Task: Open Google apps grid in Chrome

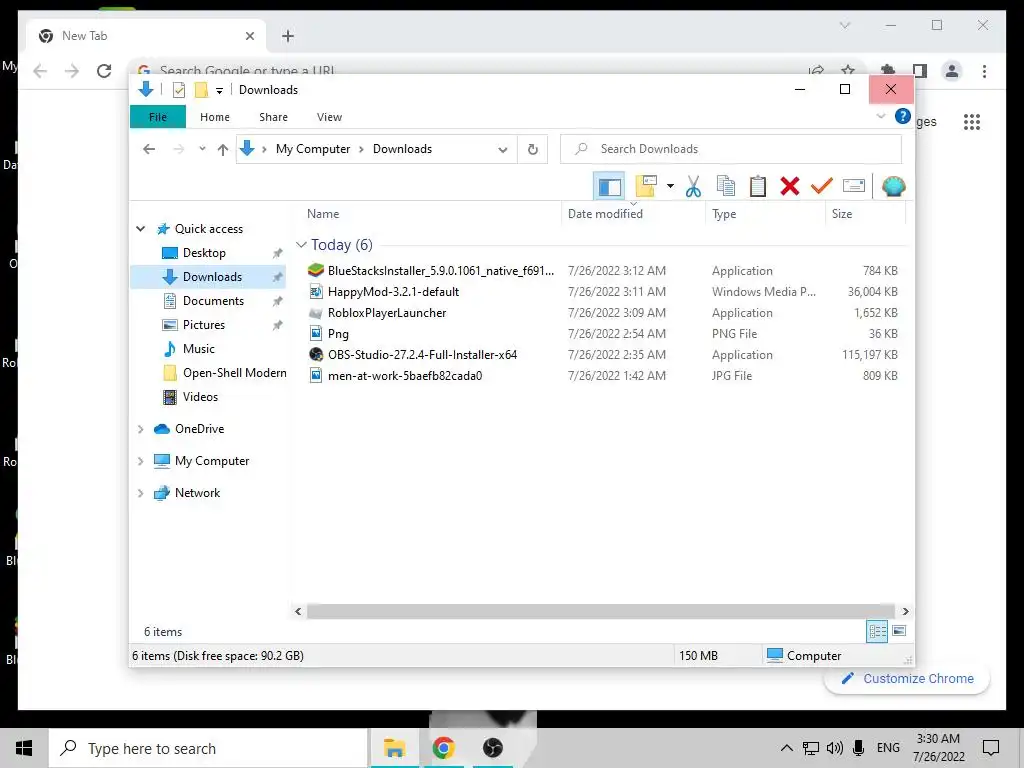Action: click(x=971, y=121)
